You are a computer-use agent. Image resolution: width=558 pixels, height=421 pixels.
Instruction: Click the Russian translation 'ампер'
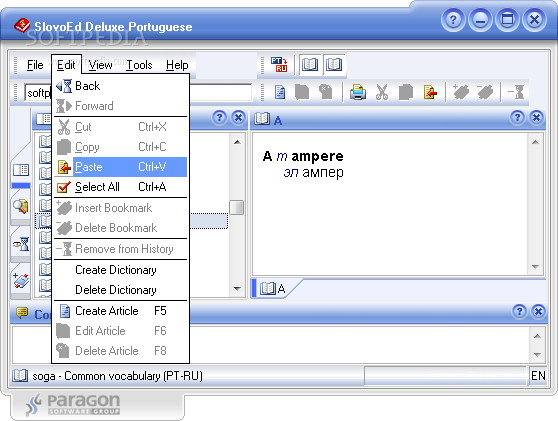323,173
